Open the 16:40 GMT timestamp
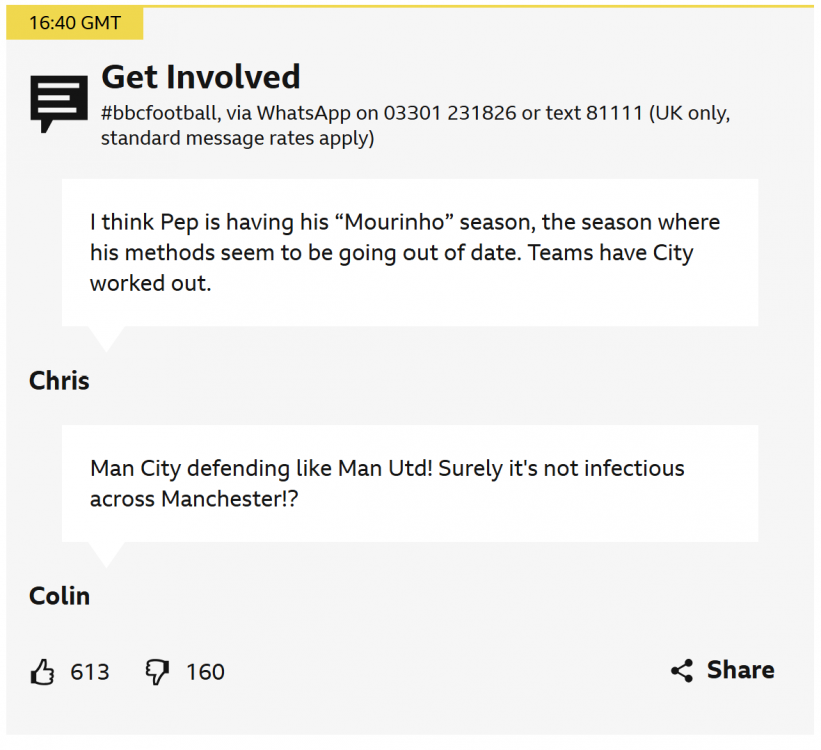This screenshot has width=821, height=750. click(74, 22)
